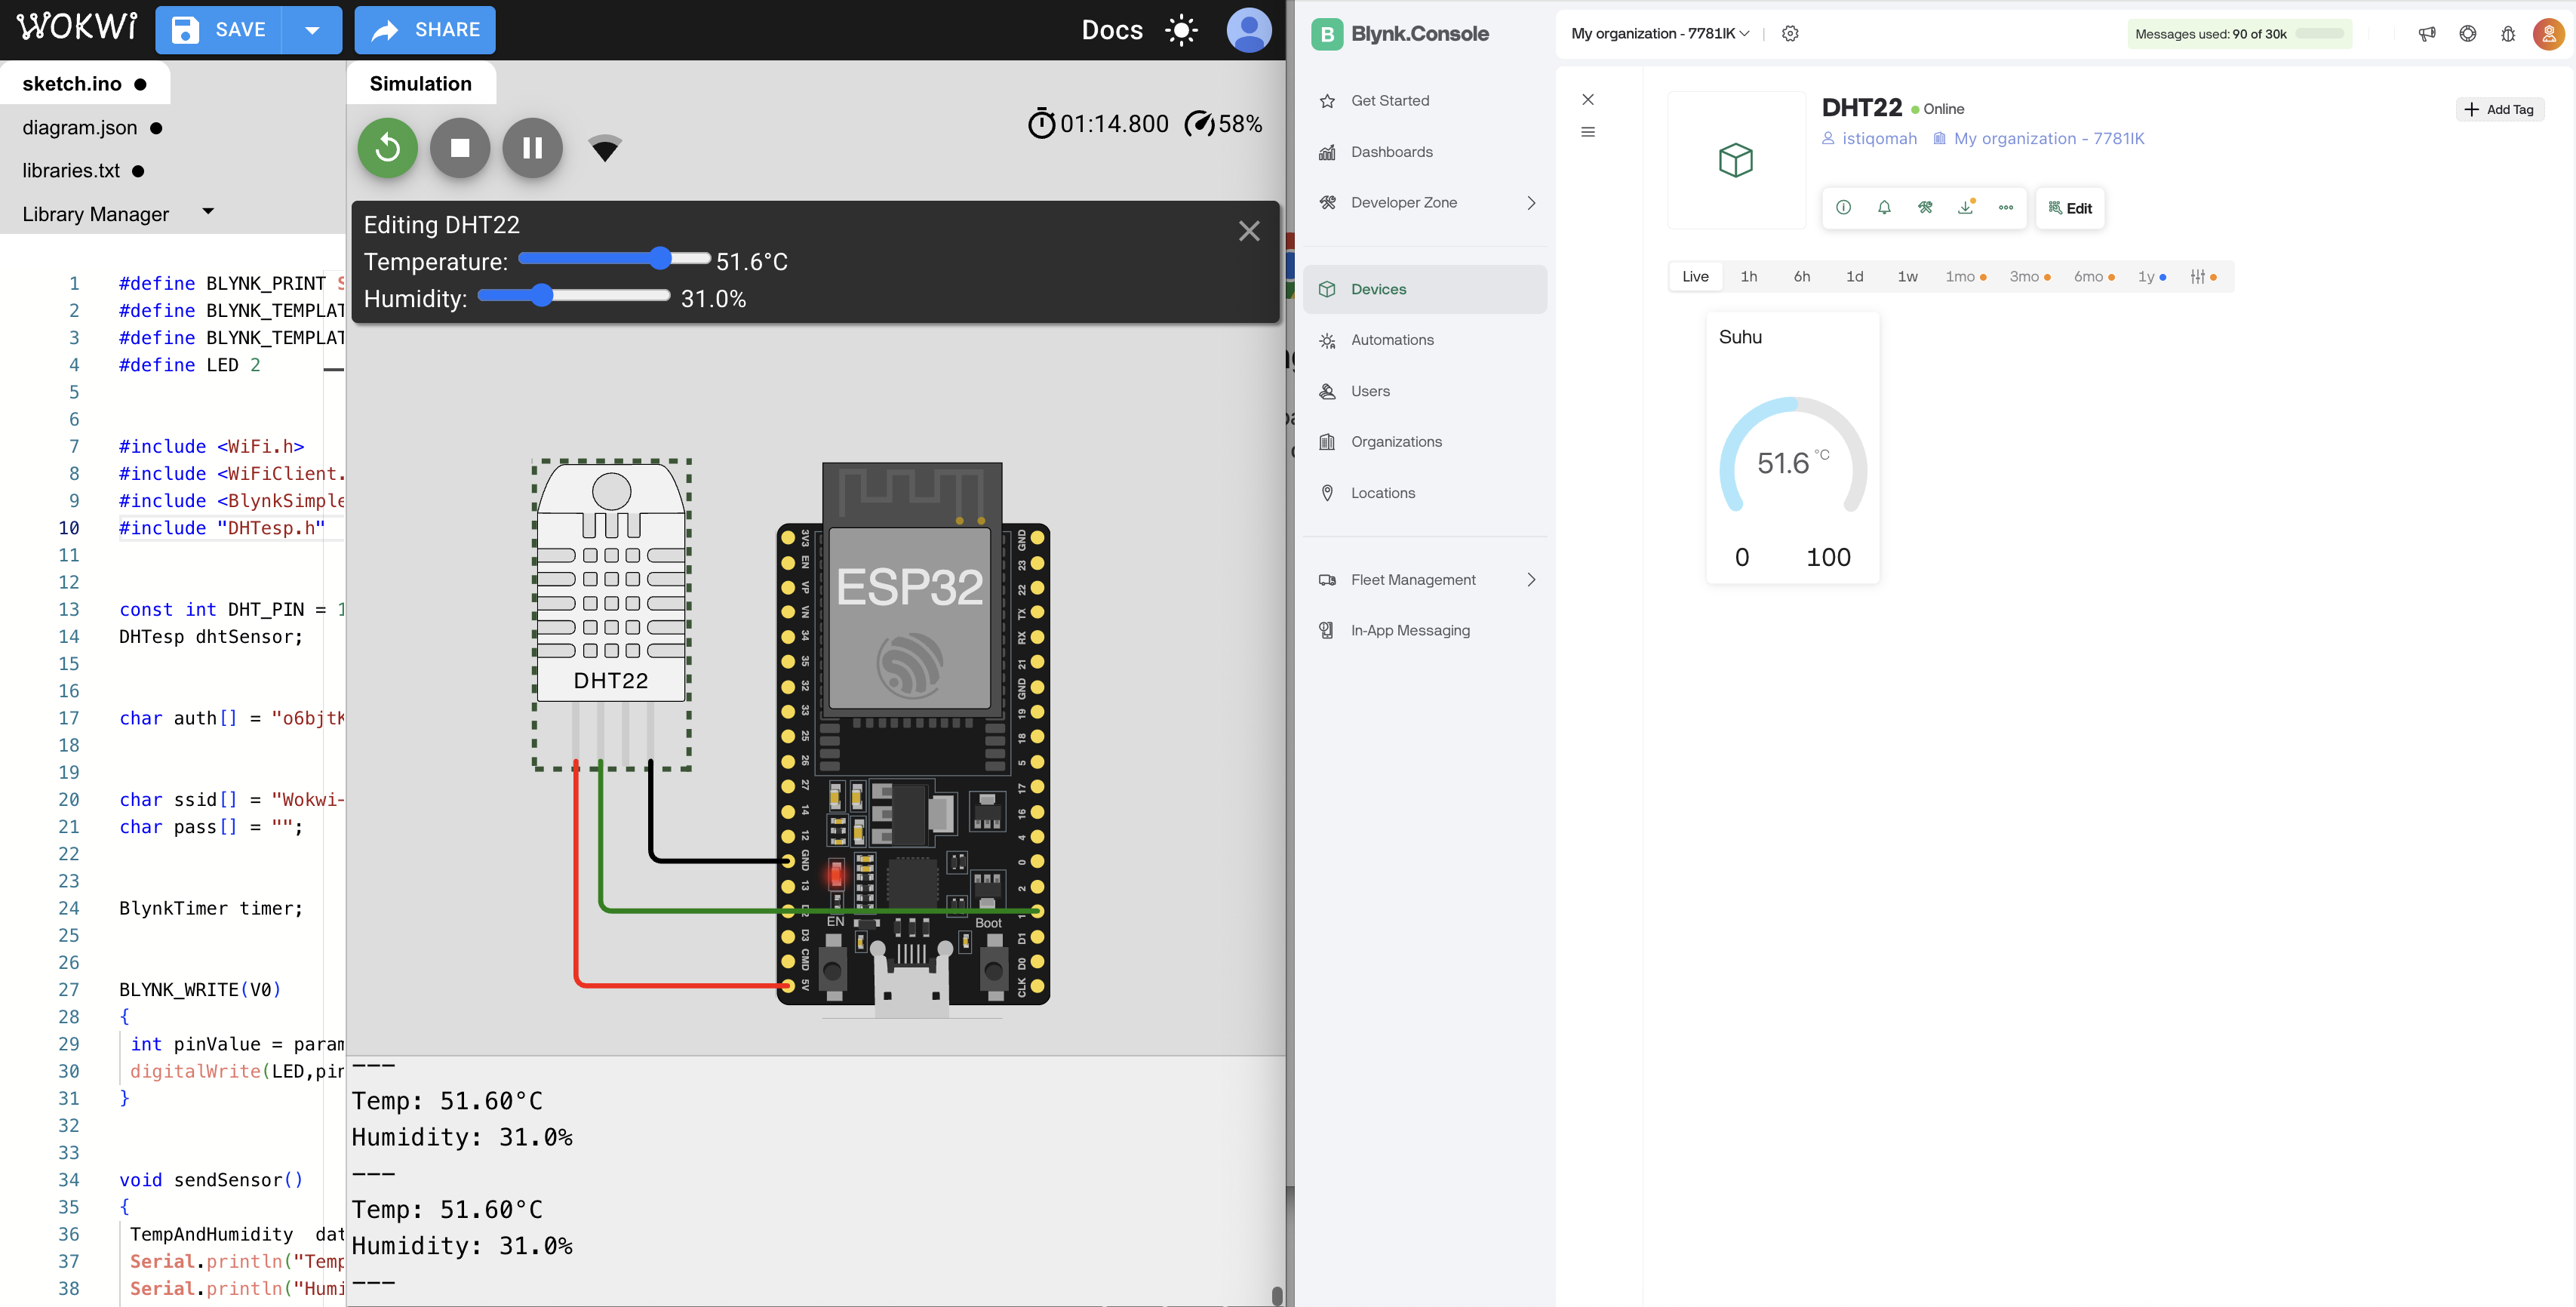Open device info icon
The width and height of the screenshot is (2576, 1307).
point(1843,208)
